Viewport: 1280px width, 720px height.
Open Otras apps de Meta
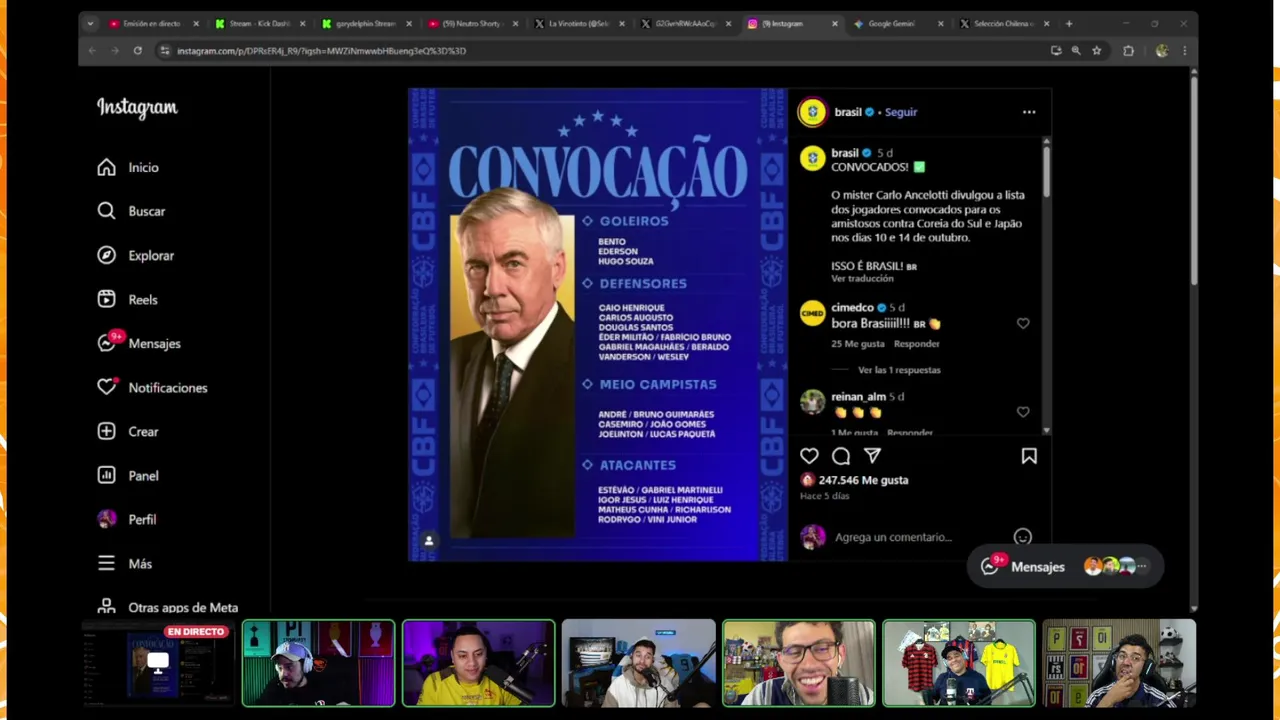[x=168, y=606]
